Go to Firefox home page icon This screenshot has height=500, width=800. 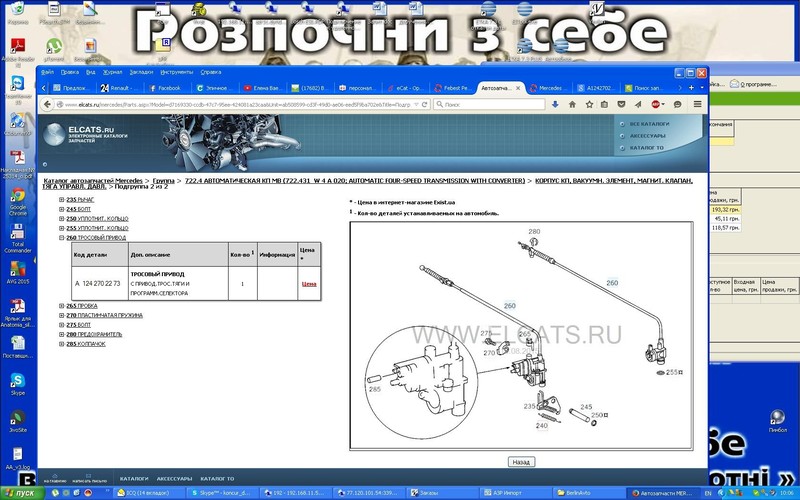tap(572, 104)
